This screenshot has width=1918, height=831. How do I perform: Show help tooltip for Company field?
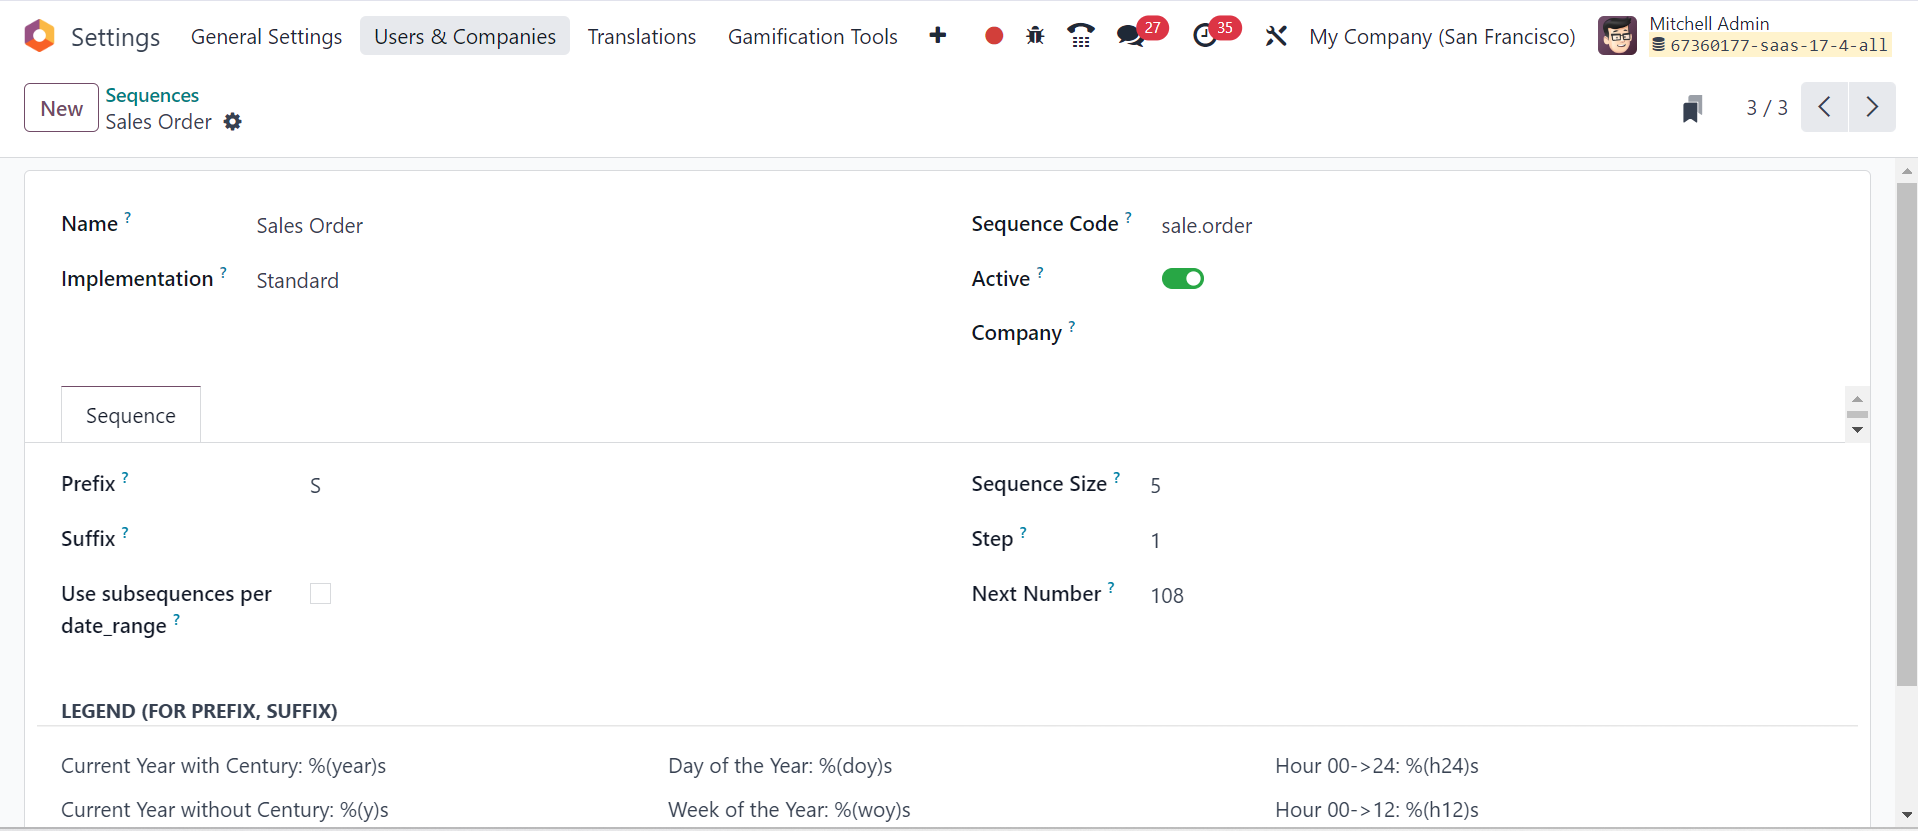(1072, 326)
